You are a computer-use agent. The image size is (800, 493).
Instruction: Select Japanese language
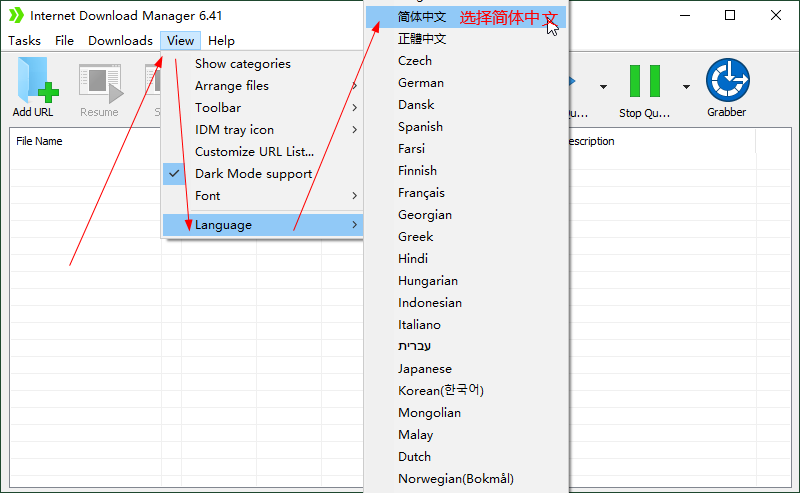(466, 368)
